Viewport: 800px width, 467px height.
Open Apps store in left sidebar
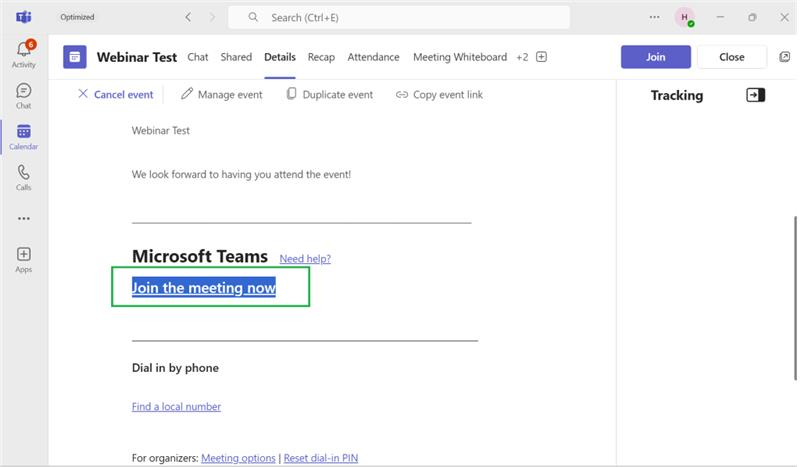coord(23,260)
